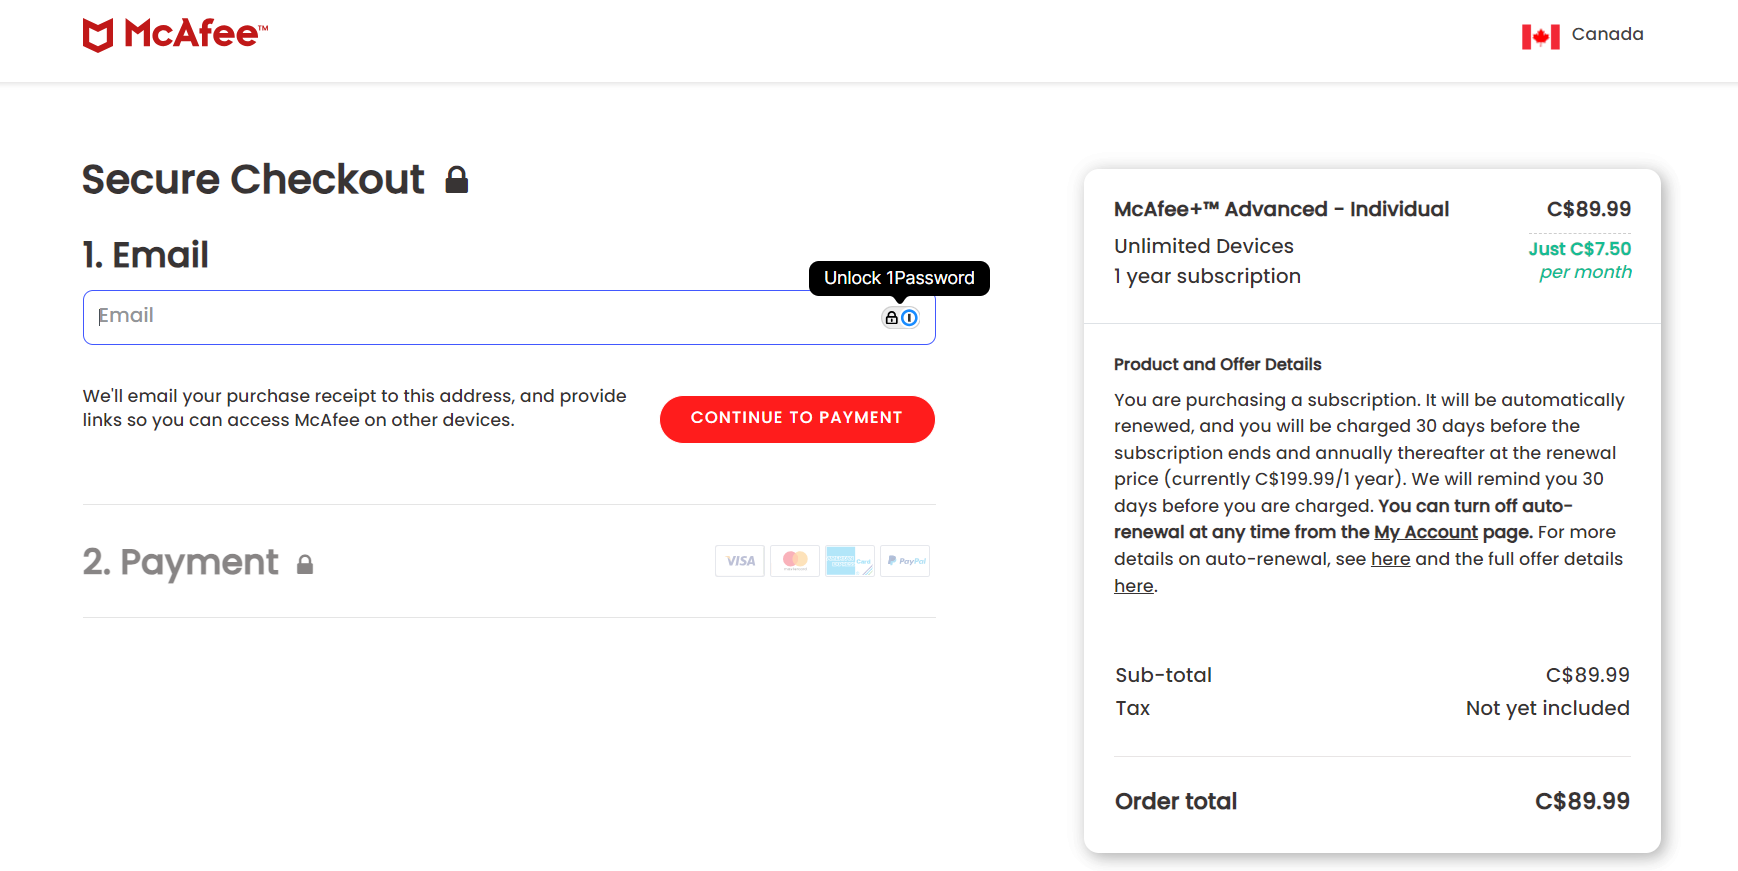The image size is (1738, 871).
Task: Open the My Account link
Action: [1425, 532]
